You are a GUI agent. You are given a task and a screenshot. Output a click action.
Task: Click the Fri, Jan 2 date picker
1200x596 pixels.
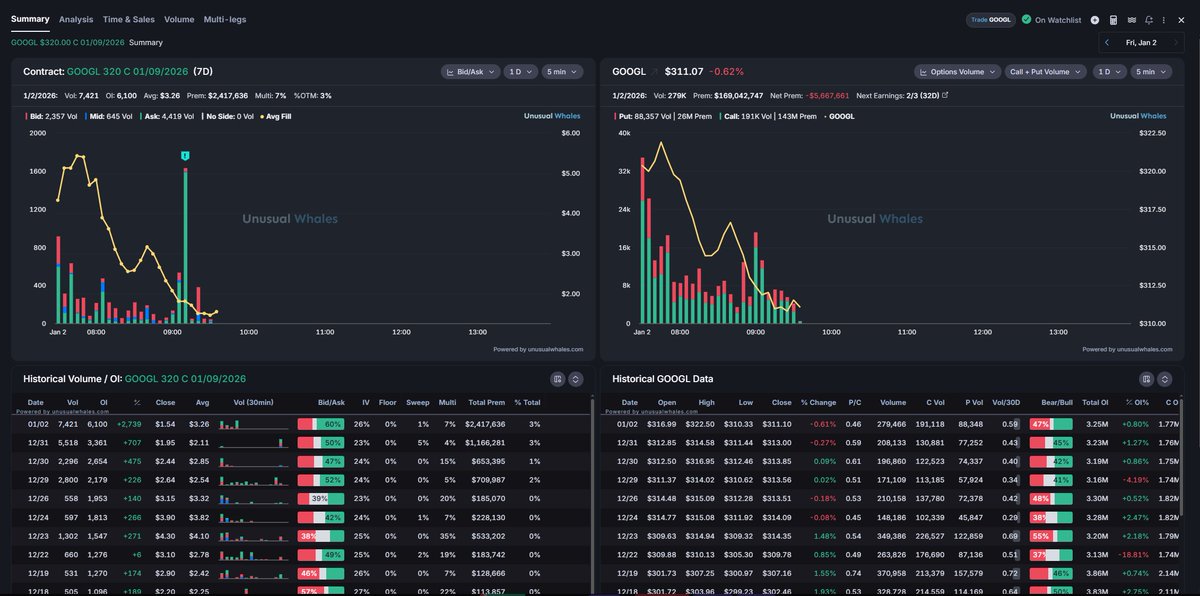click(1141, 42)
